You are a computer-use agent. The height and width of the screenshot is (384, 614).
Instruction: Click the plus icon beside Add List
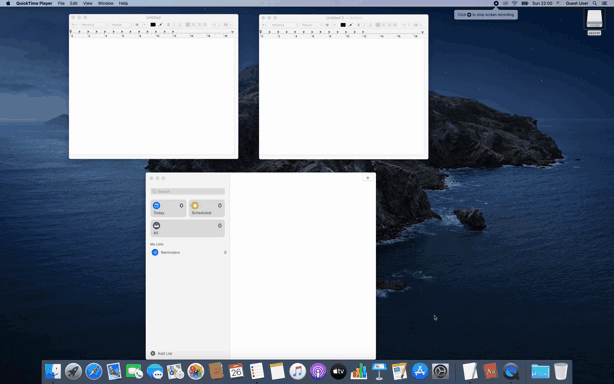153,353
